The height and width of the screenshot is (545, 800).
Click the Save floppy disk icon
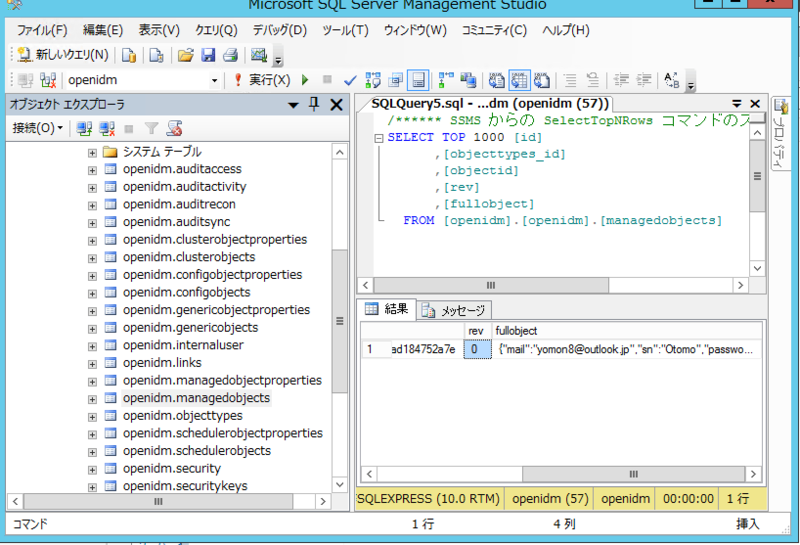click(x=208, y=55)
